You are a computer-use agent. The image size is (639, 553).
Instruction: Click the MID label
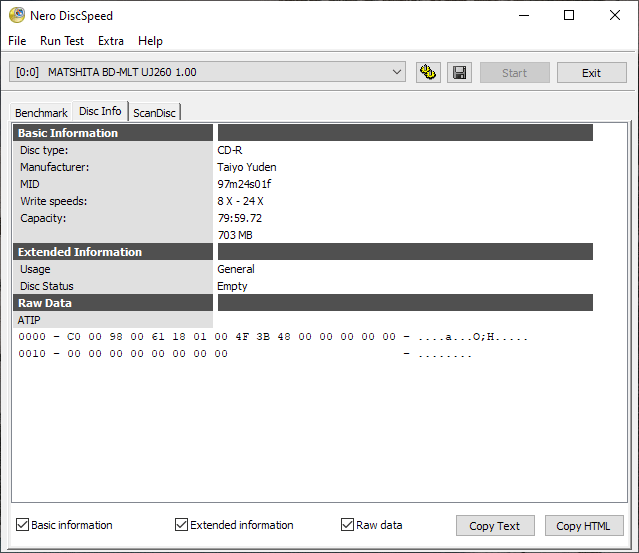coord(30,184)
